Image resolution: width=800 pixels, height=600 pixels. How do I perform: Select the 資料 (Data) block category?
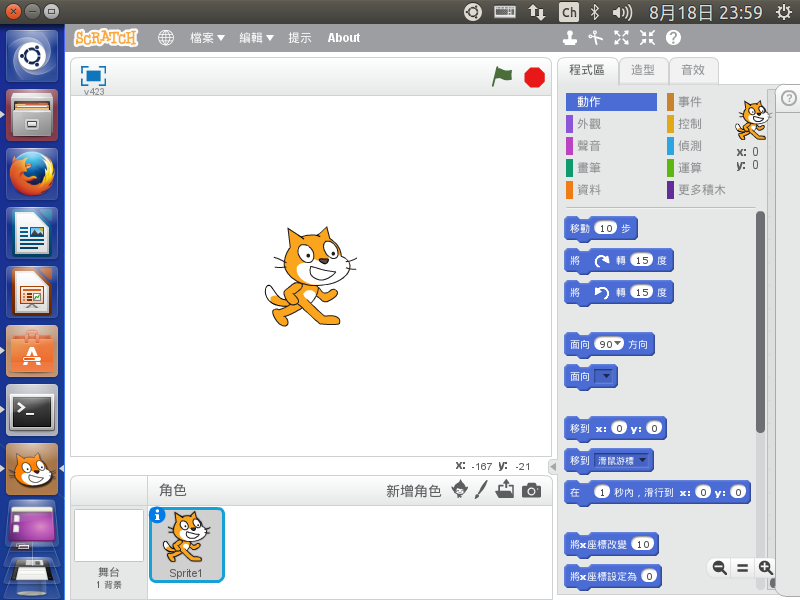pyautogui.click(x=611, y=190)
